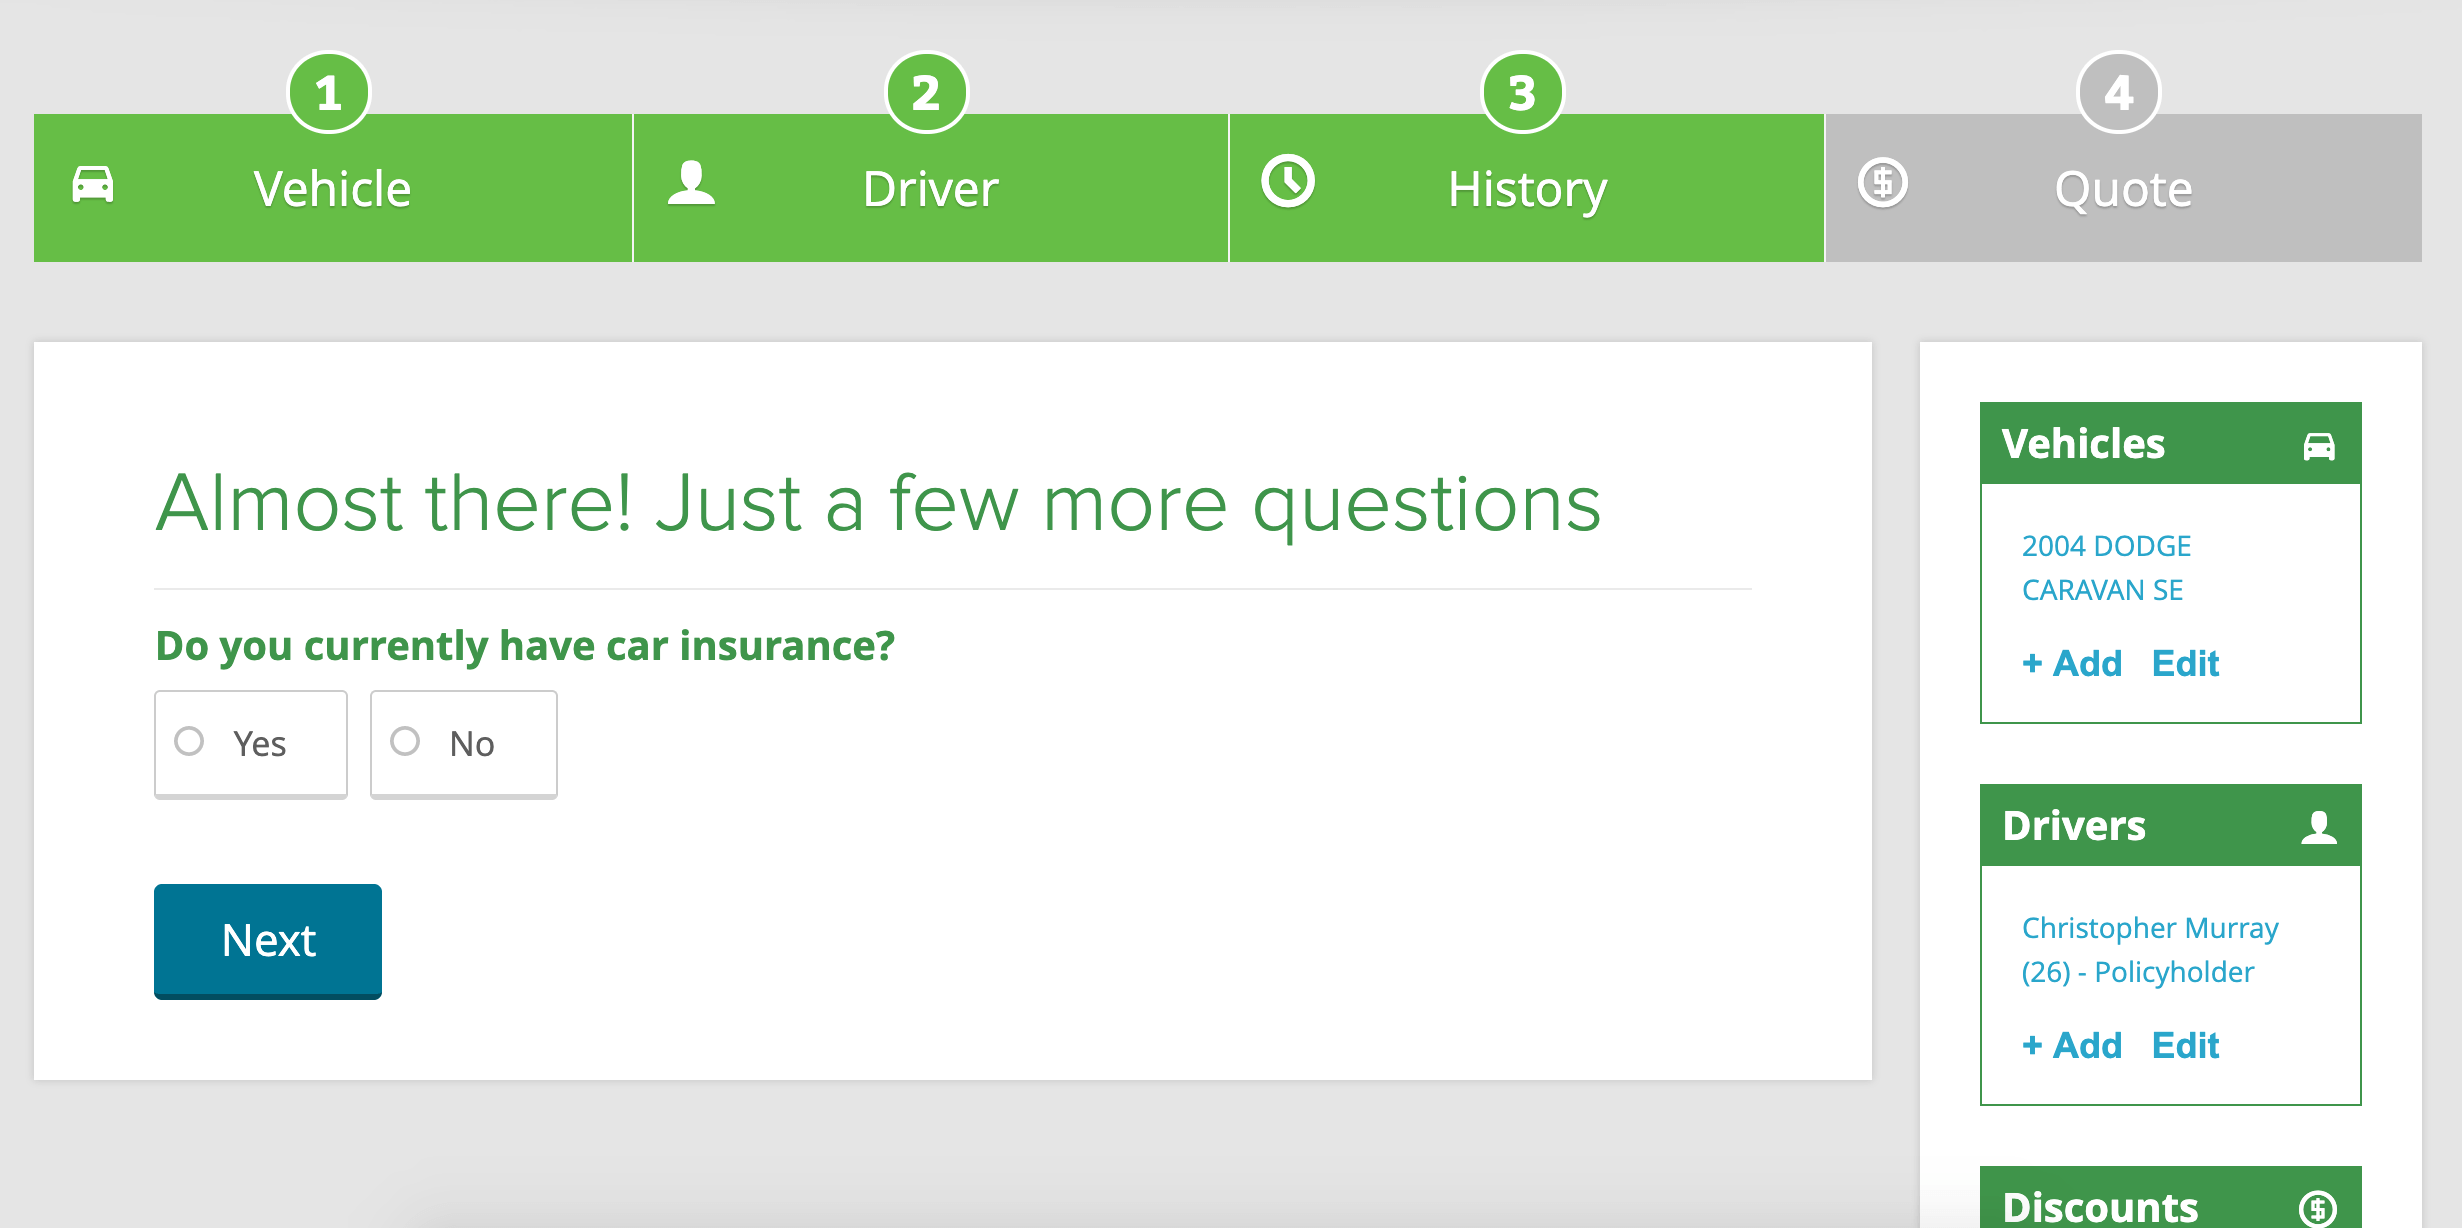Click dollar icon in Discounts sidebar header
This screenshot has width=2462, height=1228.
click(x=2318, y=1208)
